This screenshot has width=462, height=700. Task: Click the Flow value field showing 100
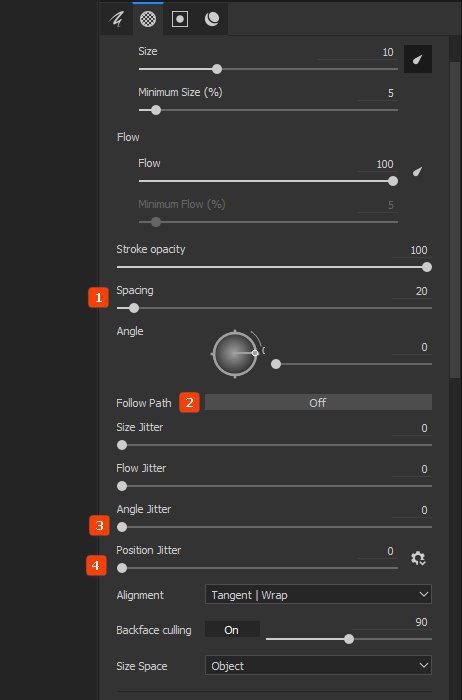(x=378, y=164)
